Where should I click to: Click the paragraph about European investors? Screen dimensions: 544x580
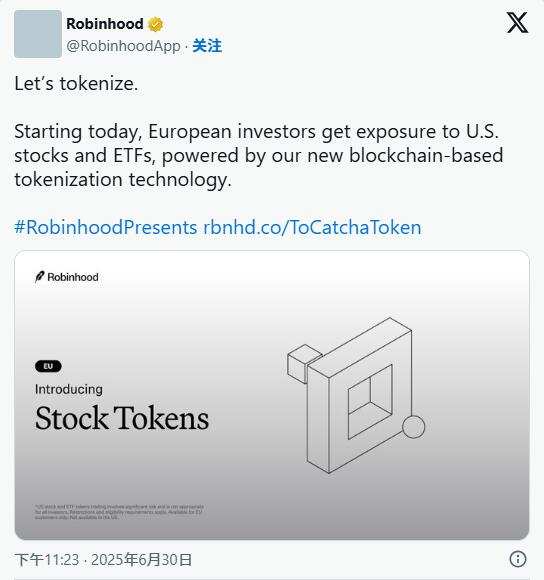pos(259,155)
